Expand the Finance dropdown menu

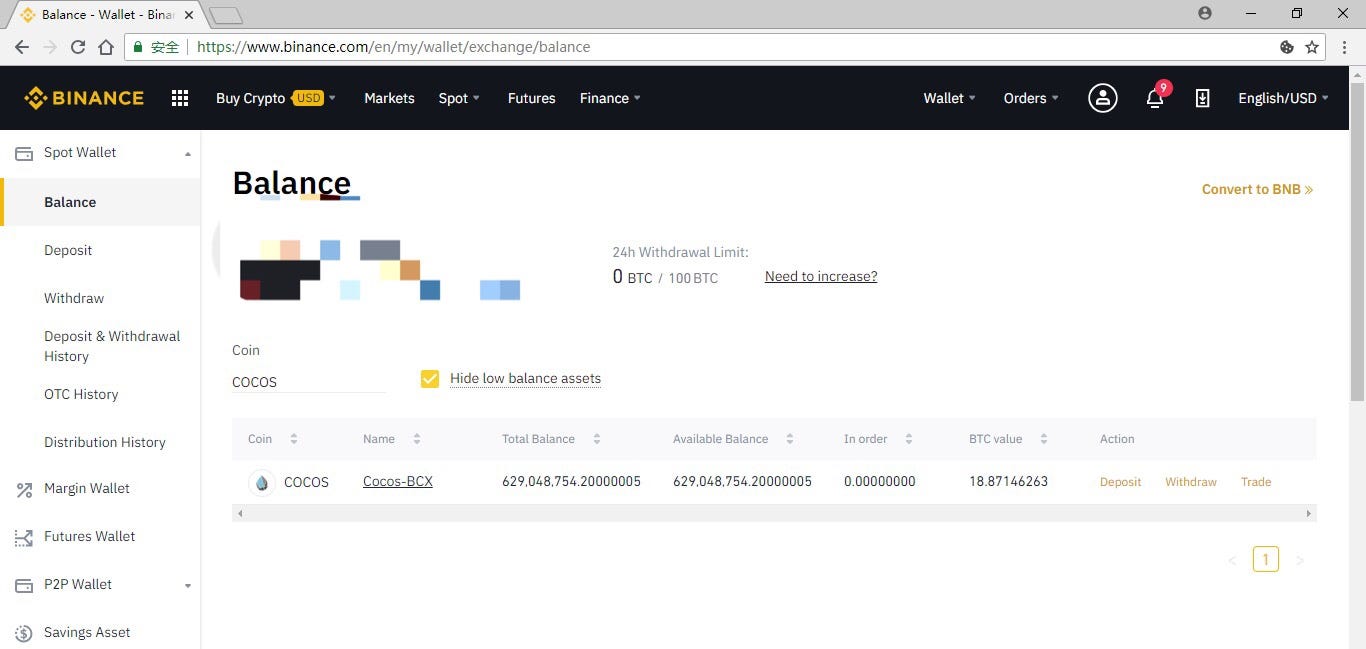610,98
